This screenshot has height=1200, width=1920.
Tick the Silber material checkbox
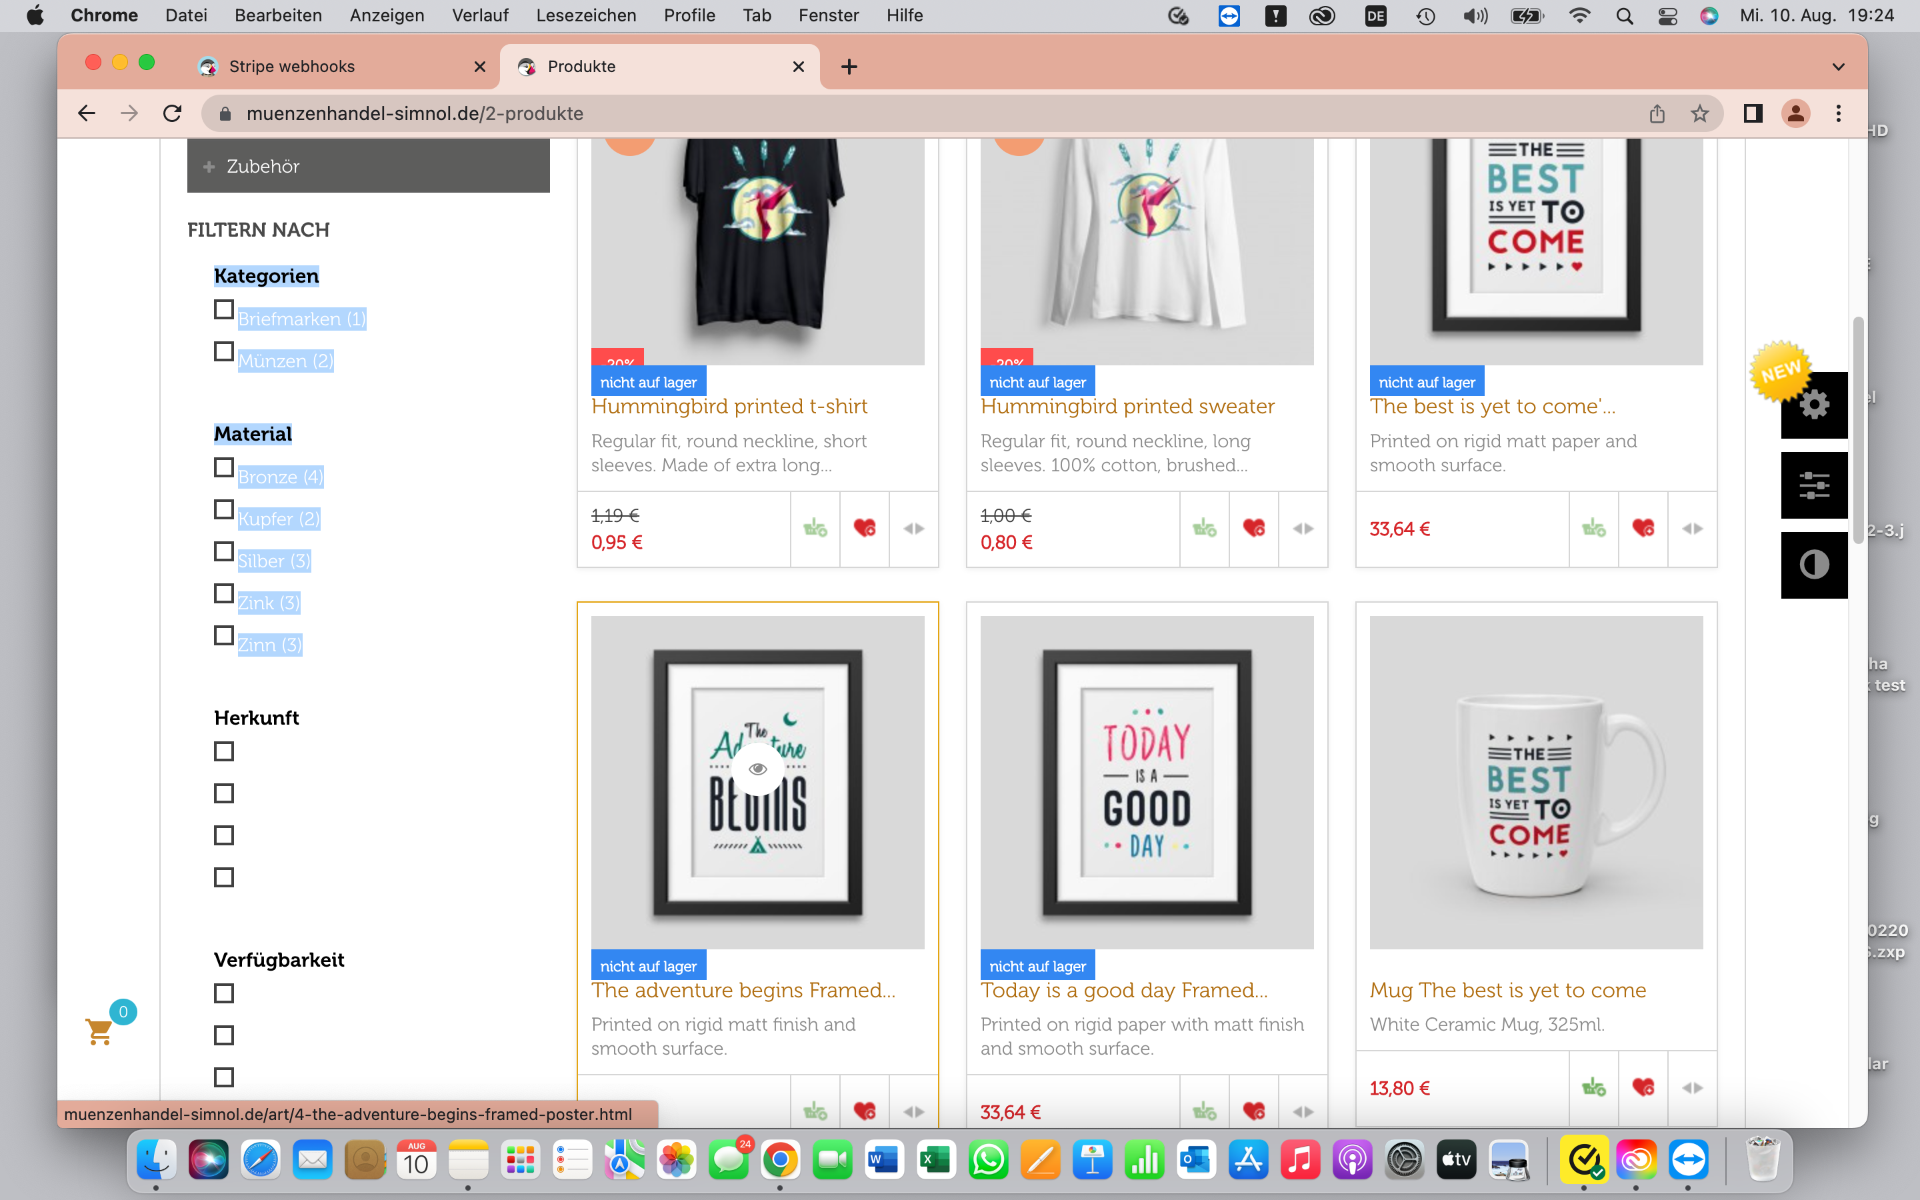224,552
